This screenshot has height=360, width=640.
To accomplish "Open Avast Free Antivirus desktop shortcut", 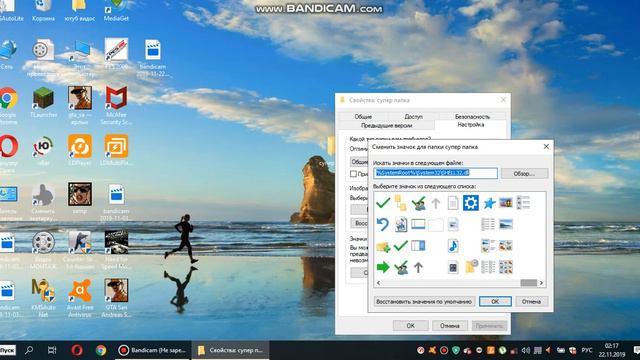I will [x=80, y=298].
